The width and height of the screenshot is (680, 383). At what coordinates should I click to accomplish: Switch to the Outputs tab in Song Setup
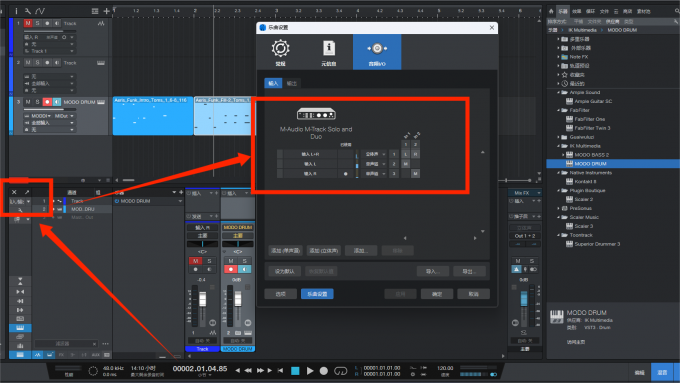(x=292, y=83)
